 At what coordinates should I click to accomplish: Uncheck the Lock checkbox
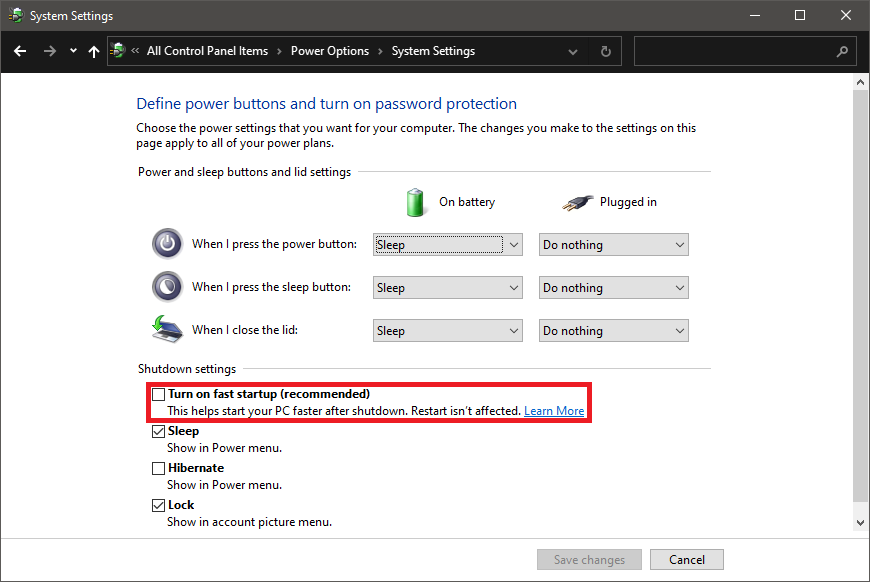(x=158, y=505)
